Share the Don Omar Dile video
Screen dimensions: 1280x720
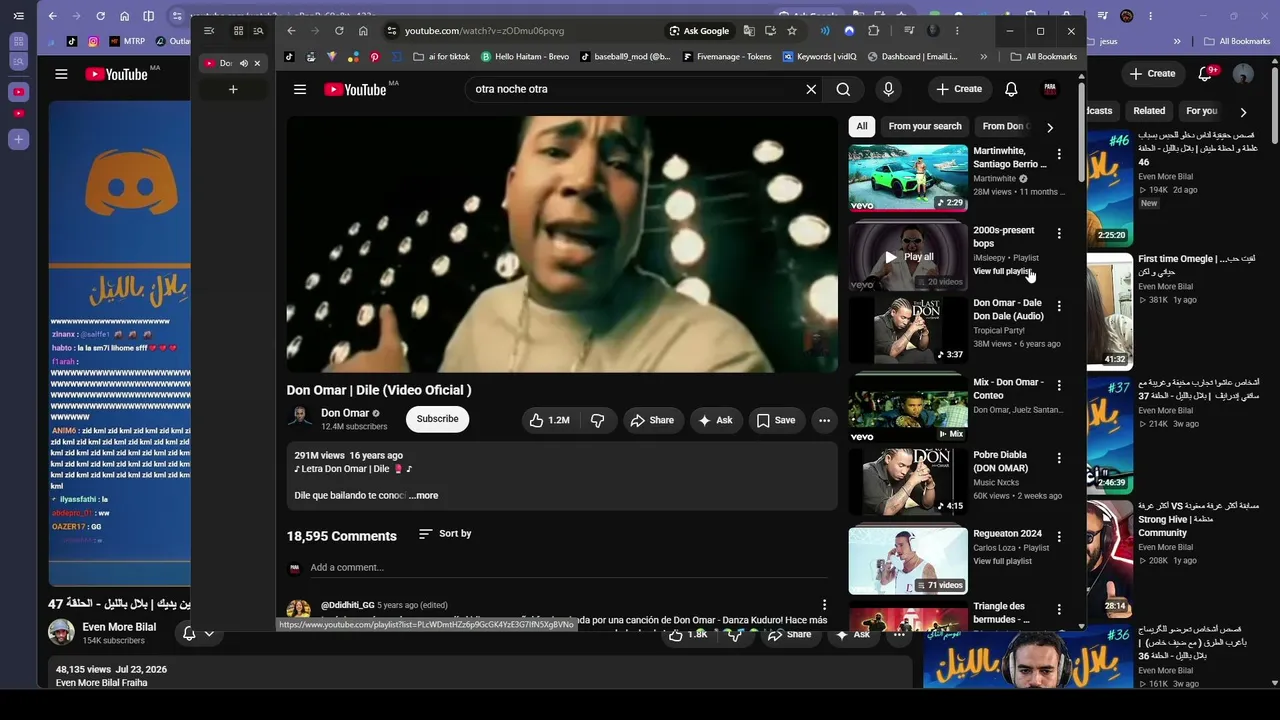click(x=652, y=420)
